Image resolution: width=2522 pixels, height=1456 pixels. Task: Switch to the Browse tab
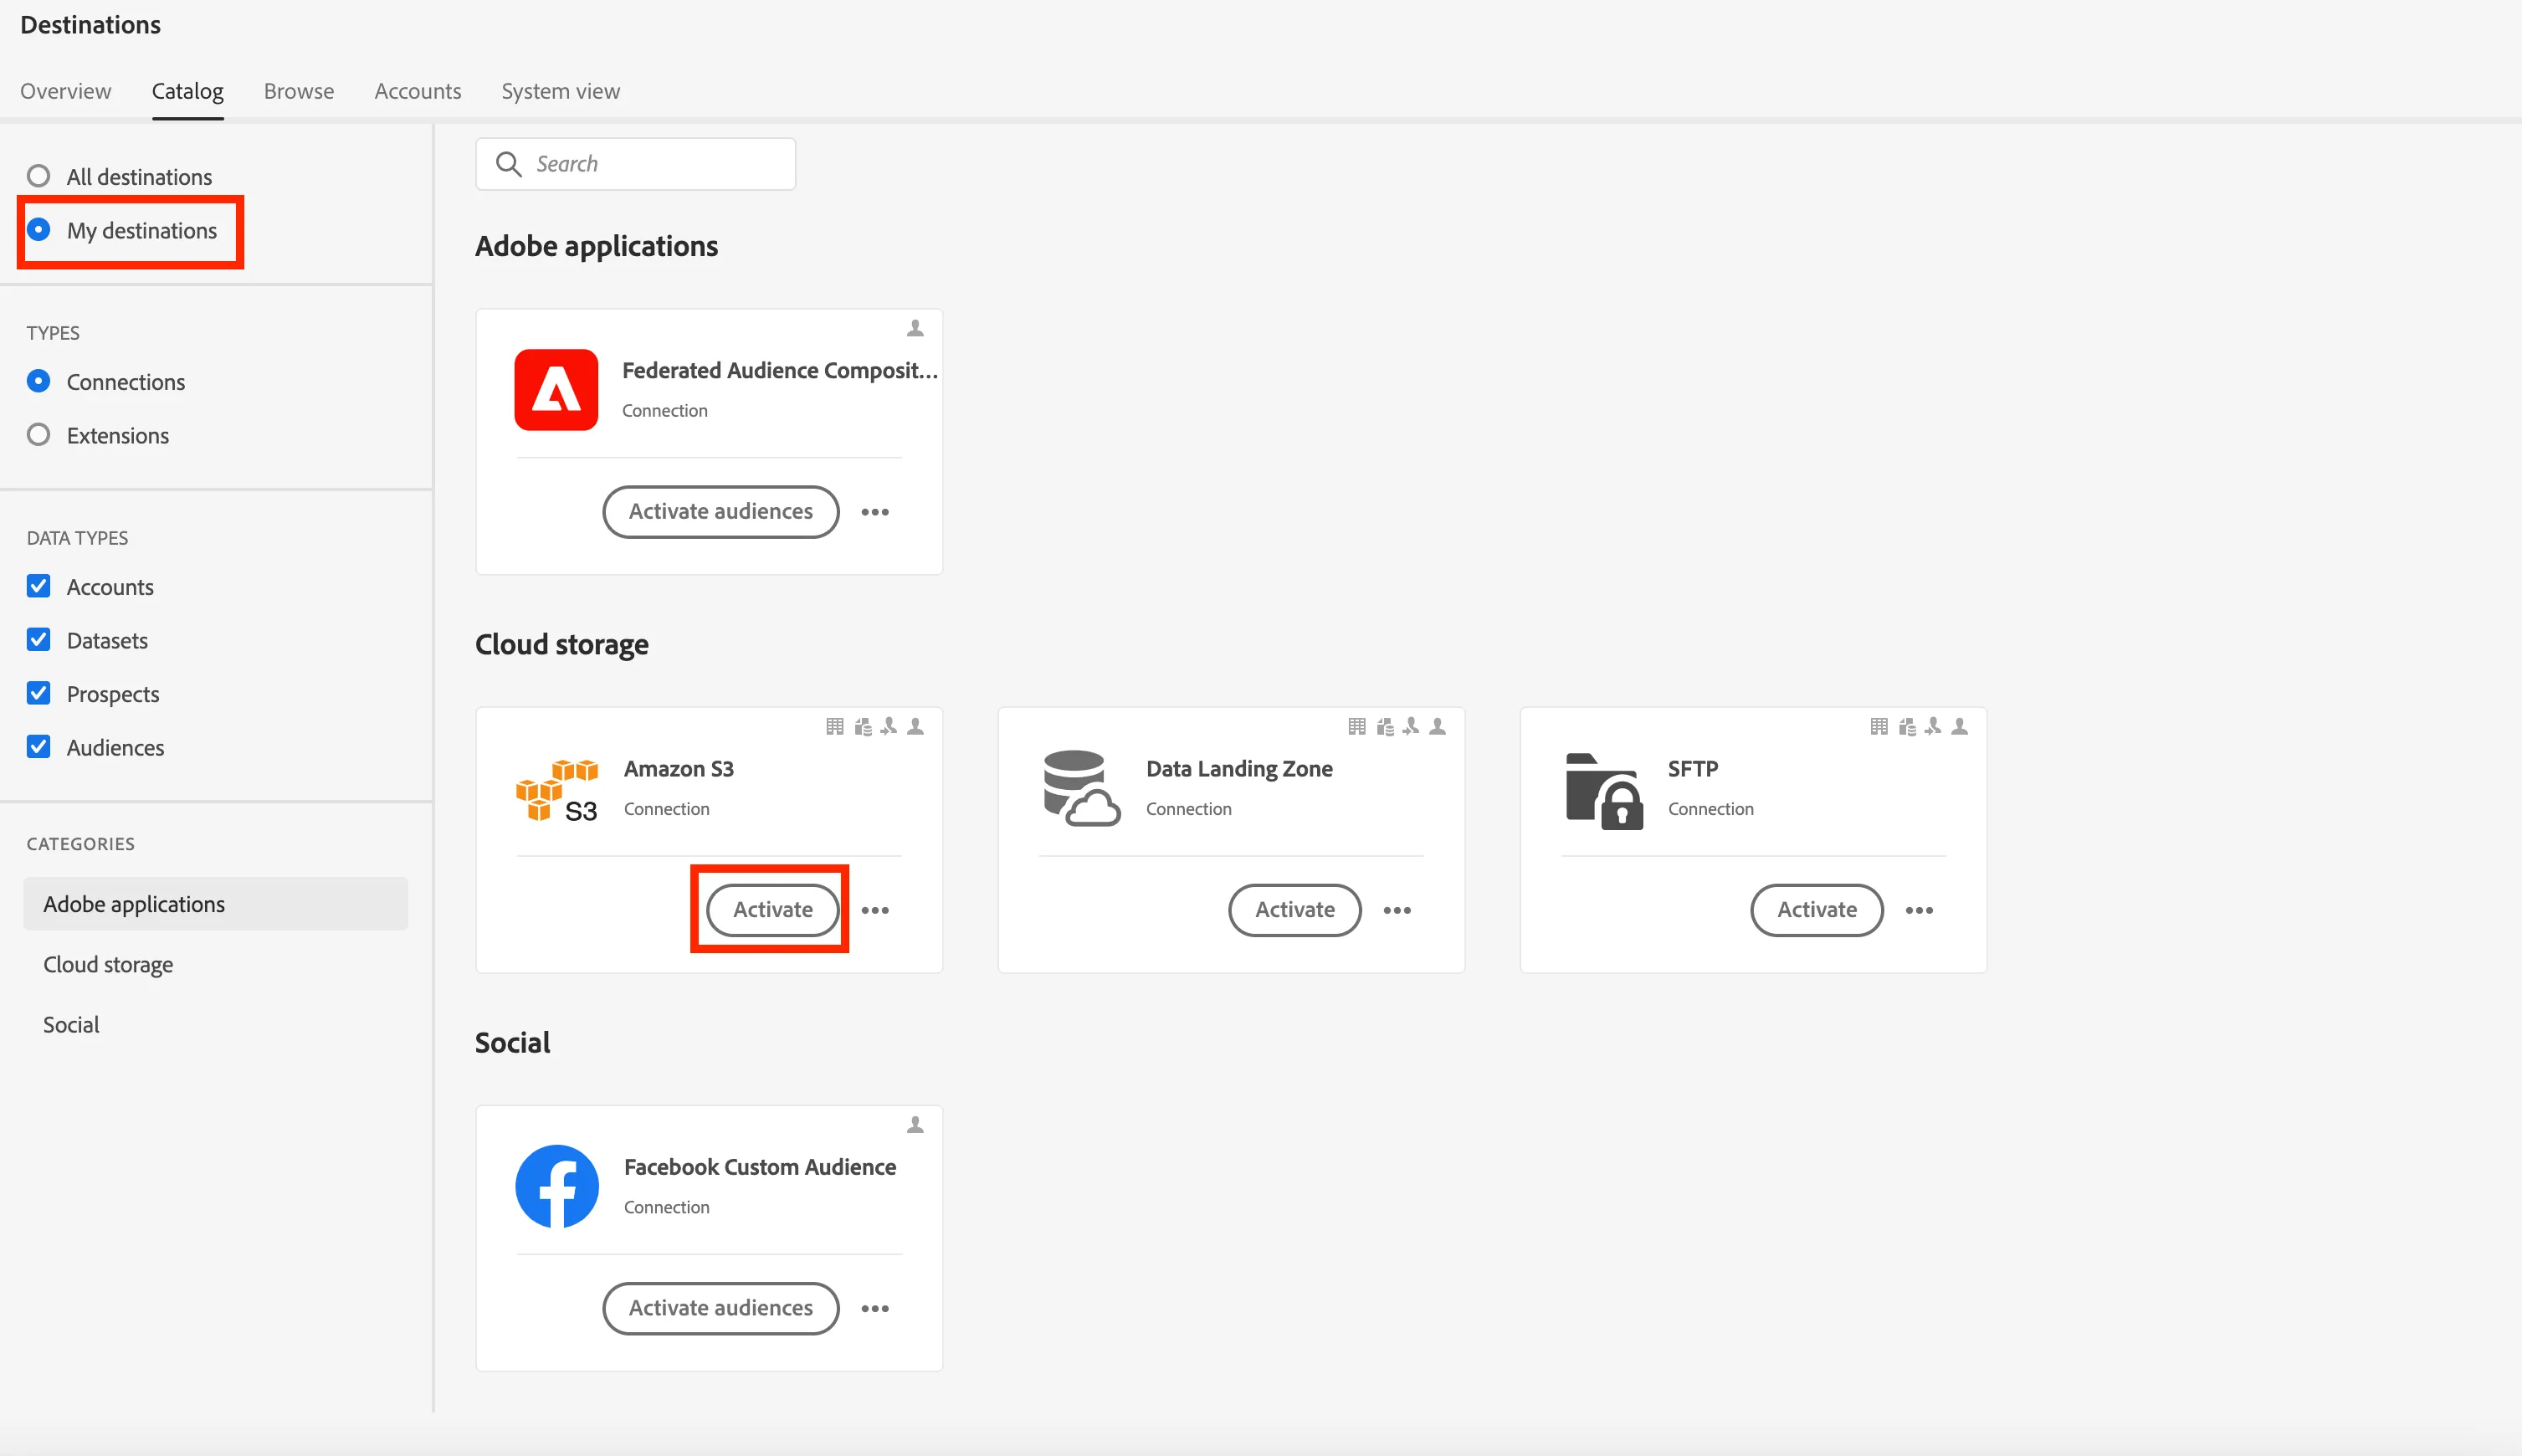pos(299,91)
